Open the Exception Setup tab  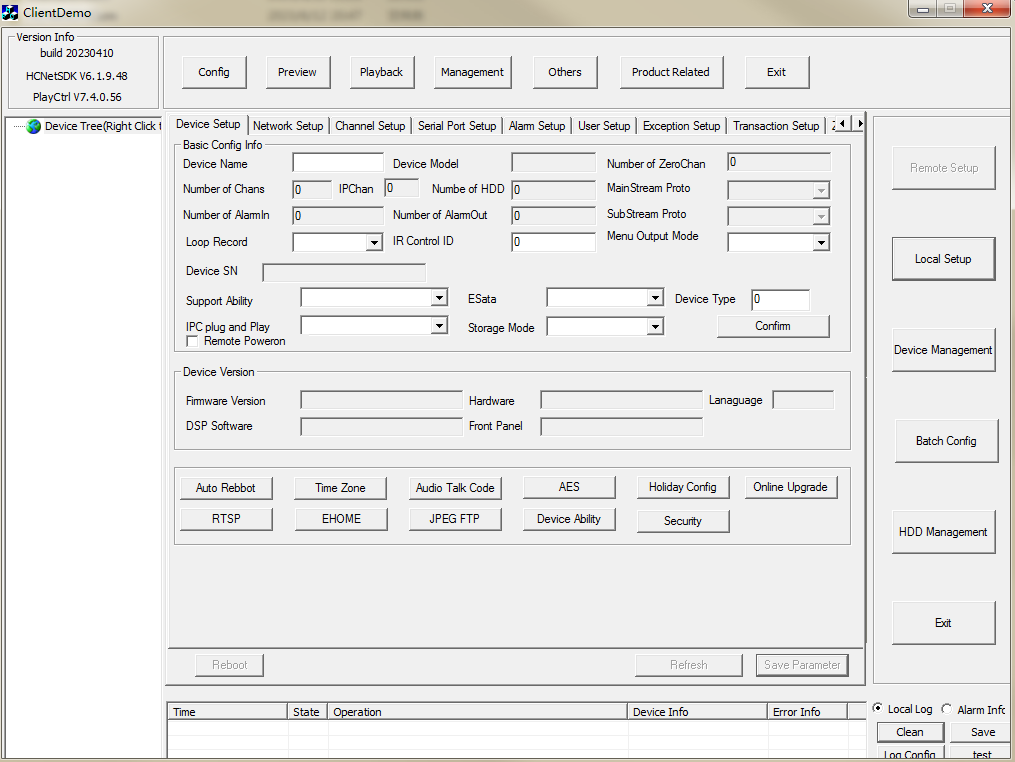pos(681,125)
